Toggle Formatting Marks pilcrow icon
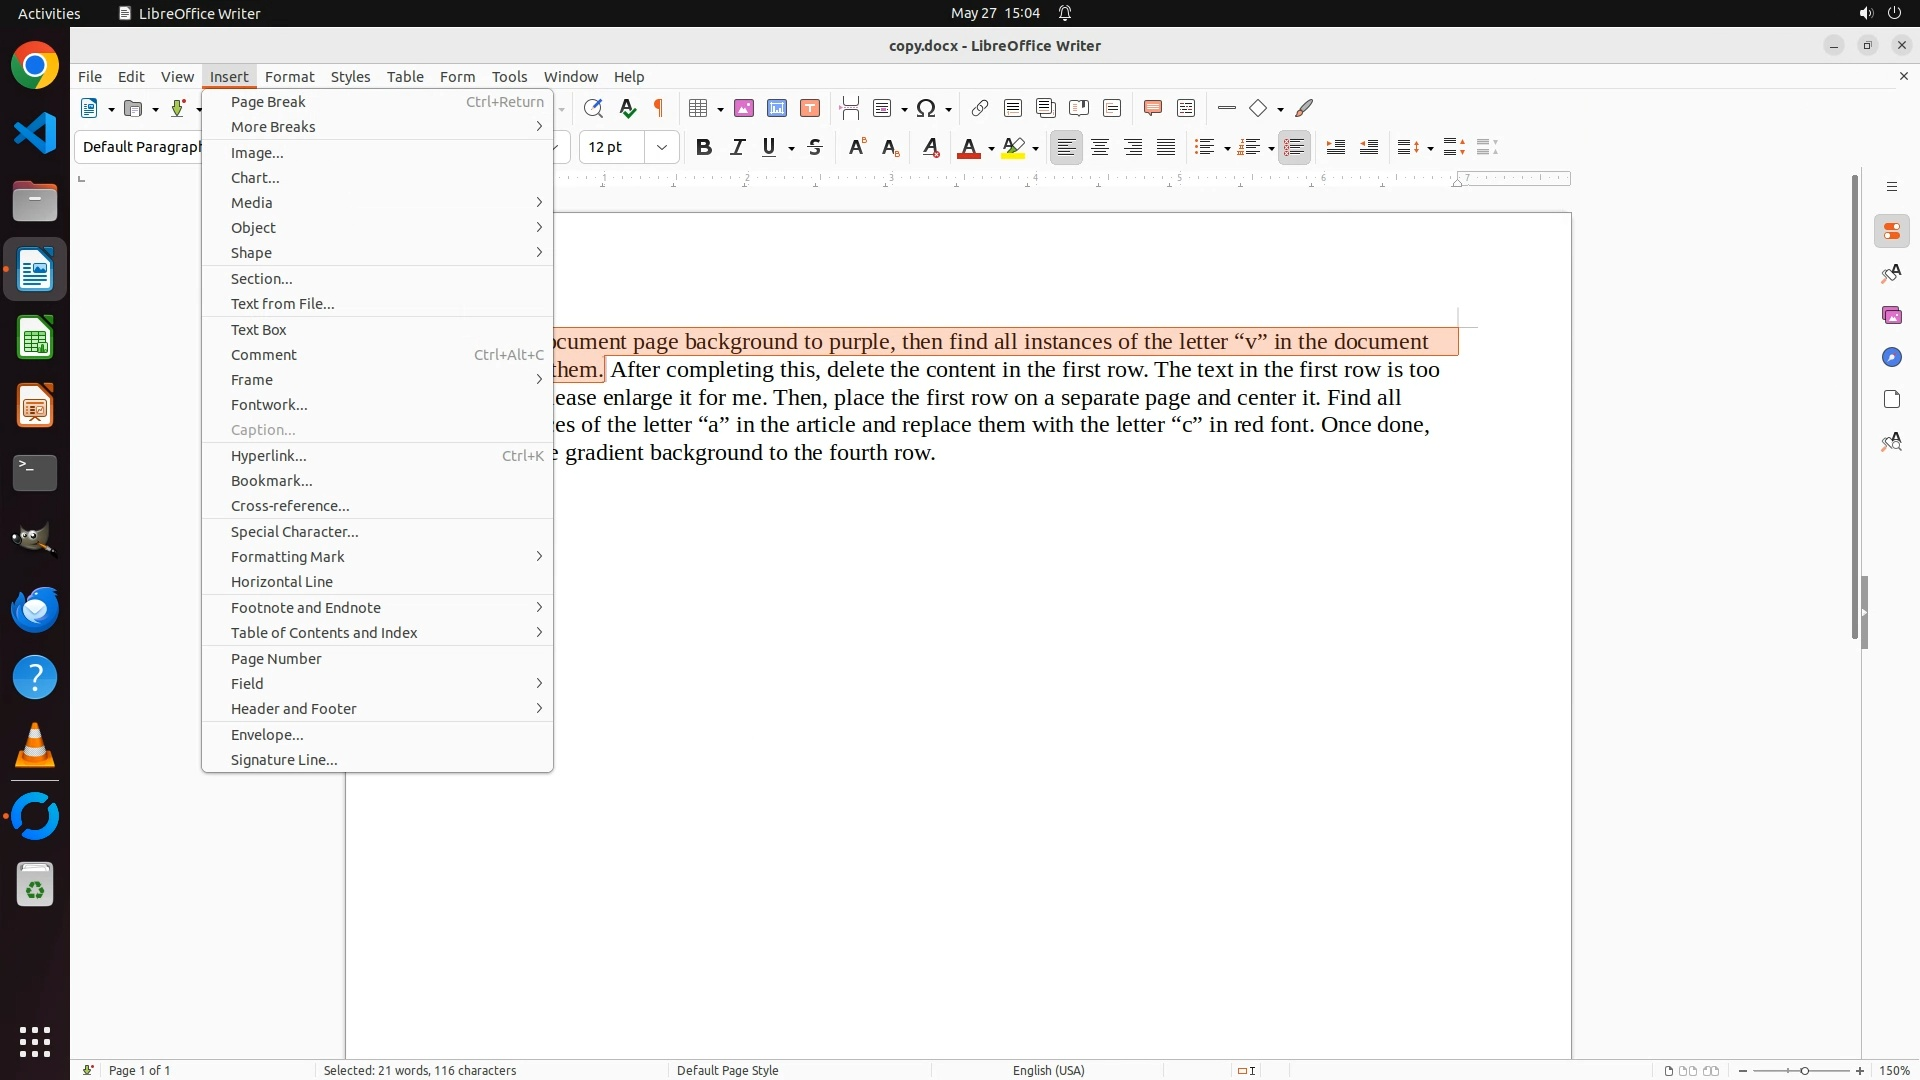The width and height of the screenshot is (1920, 1080). (x=659, y=108)
